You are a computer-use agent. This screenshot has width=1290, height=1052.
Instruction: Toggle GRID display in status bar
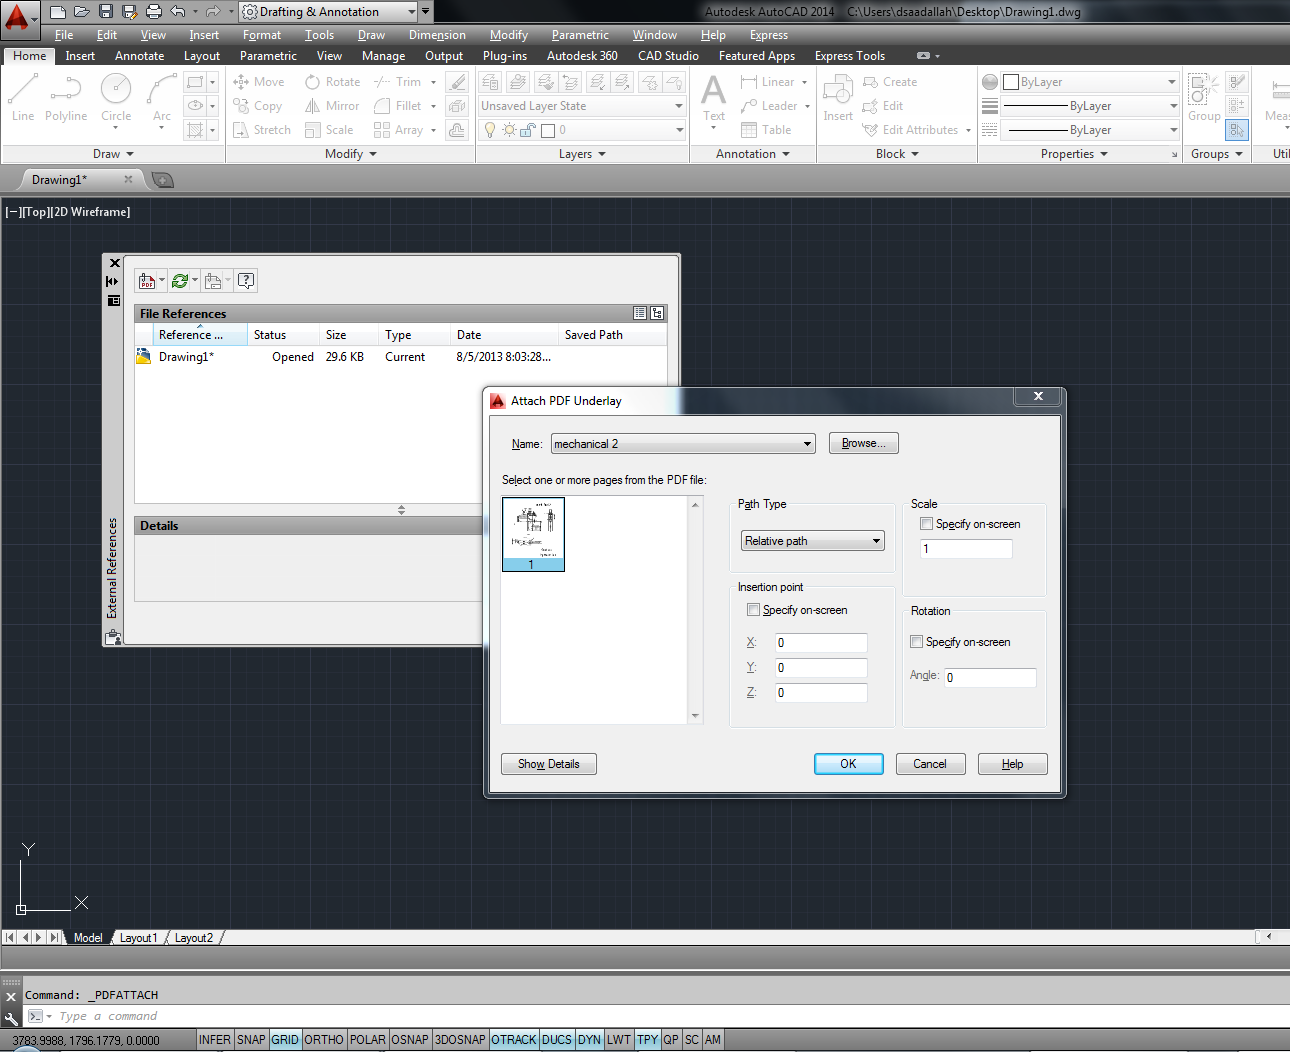click(285, 1040)
